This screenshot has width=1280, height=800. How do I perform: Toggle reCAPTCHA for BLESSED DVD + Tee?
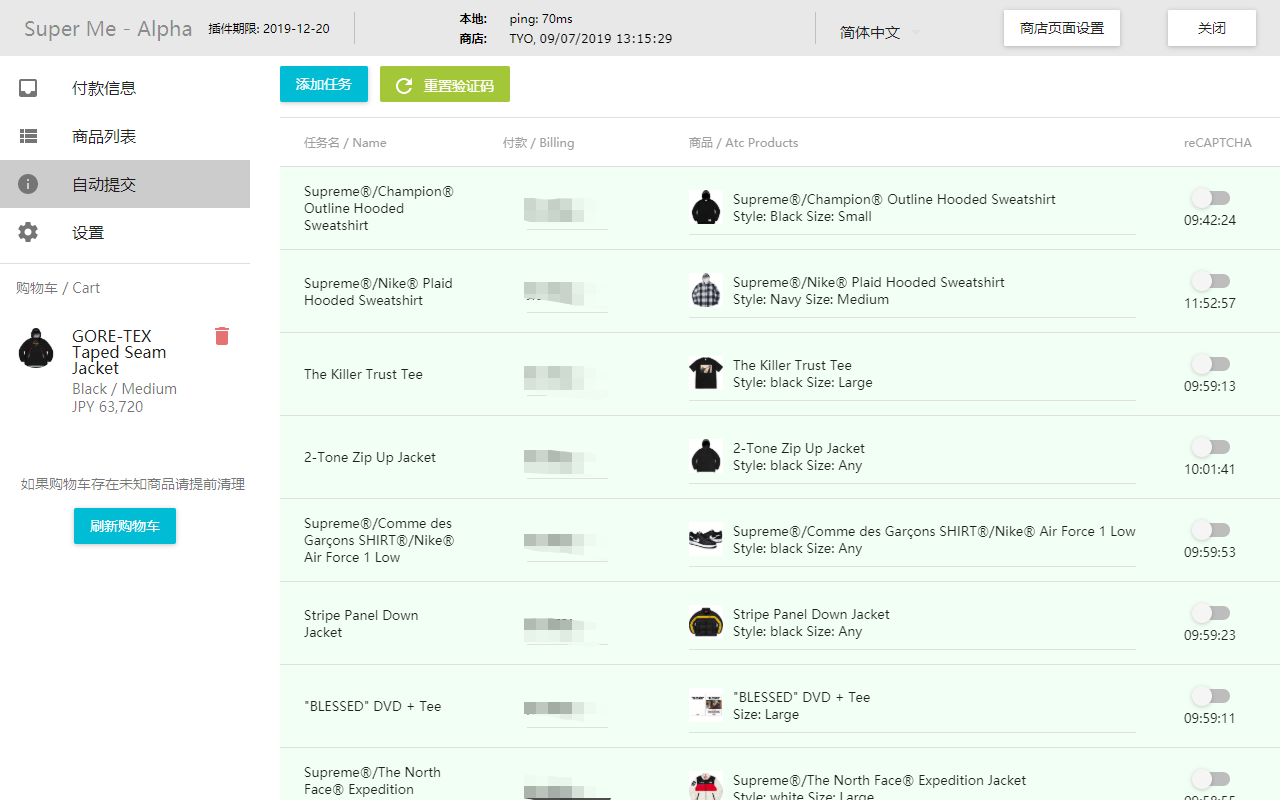tap(1210, 696)
